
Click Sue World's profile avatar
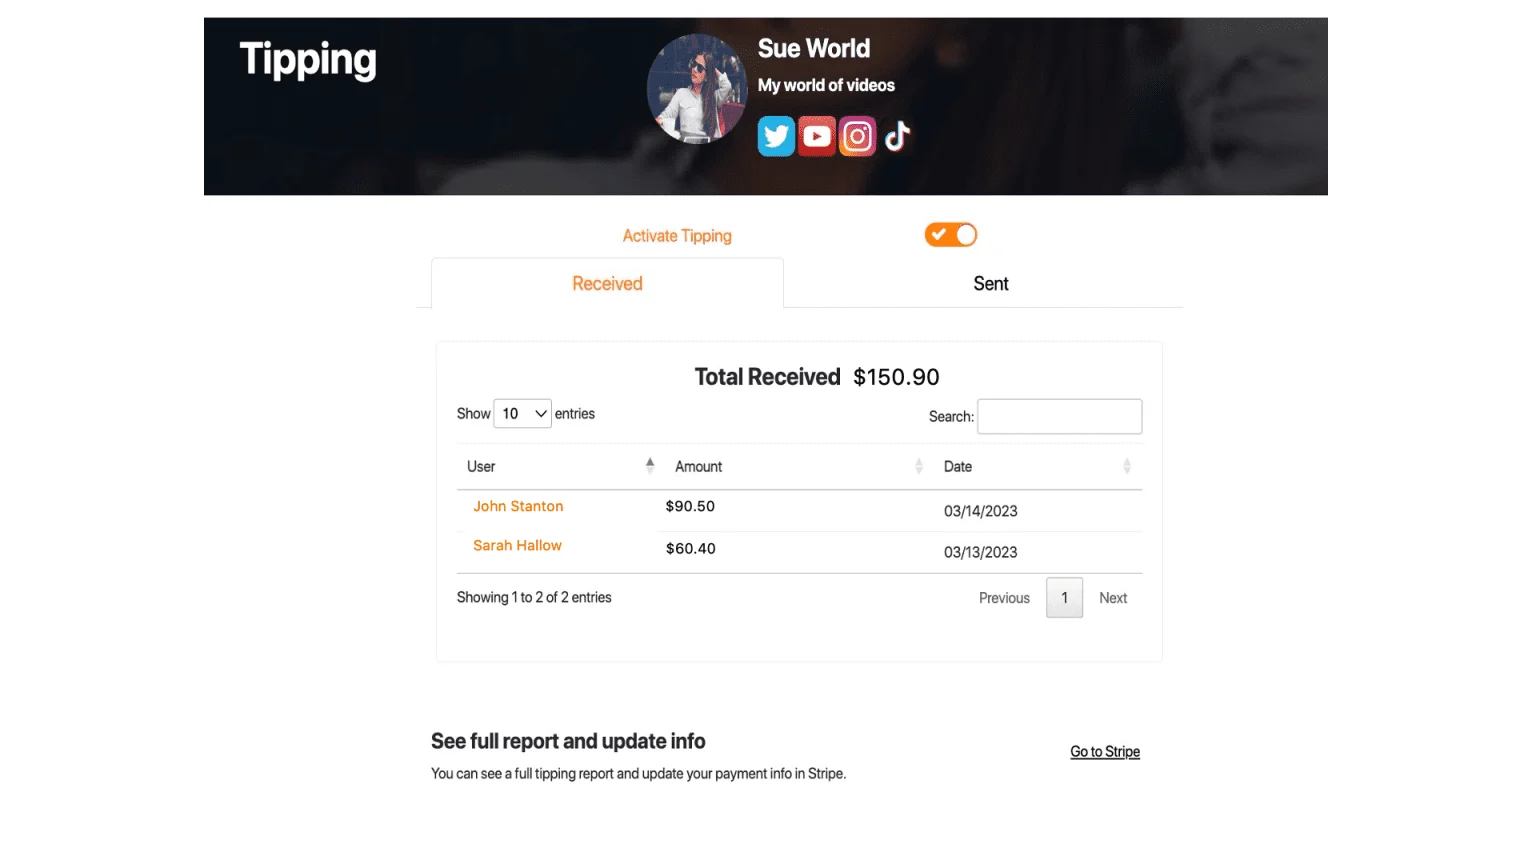[697, 88]
